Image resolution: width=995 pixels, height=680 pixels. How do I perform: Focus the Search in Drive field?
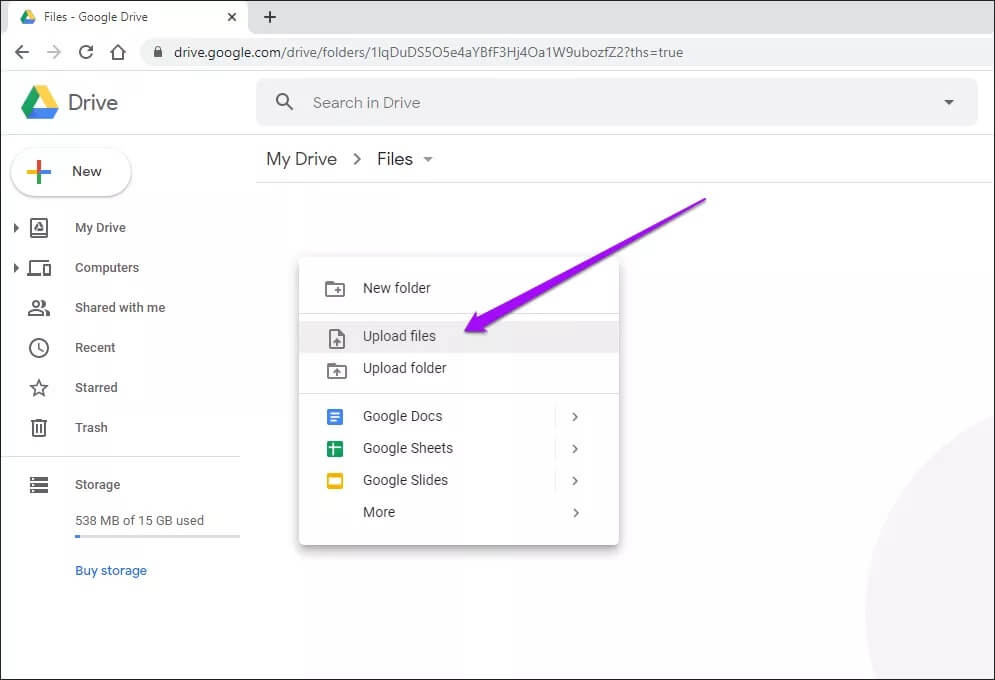coord(600,102)
